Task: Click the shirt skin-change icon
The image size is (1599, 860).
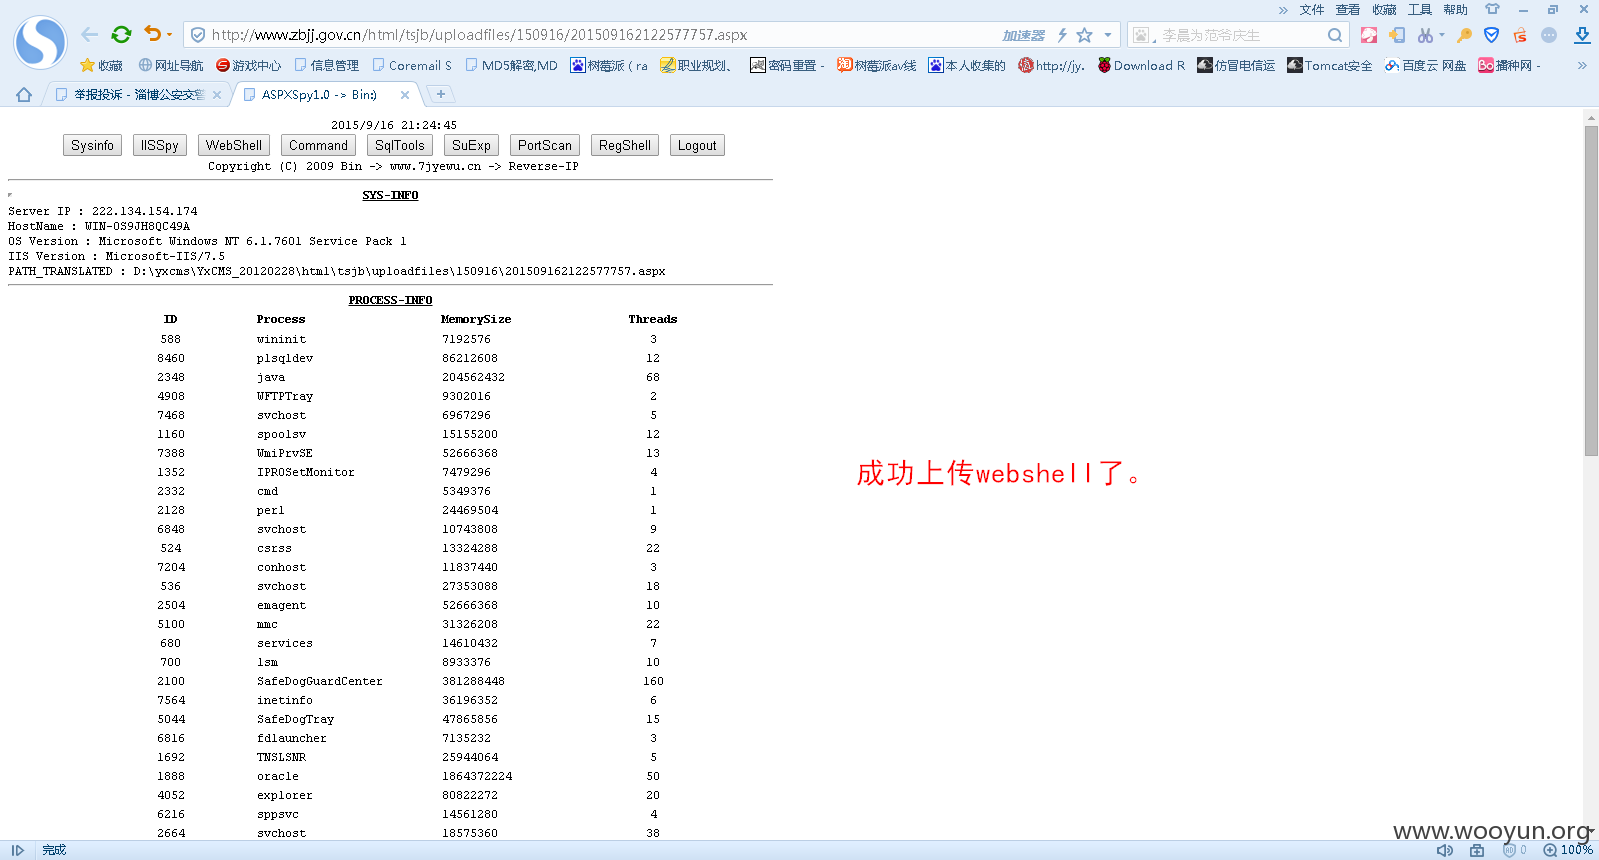Action: 1492,9
